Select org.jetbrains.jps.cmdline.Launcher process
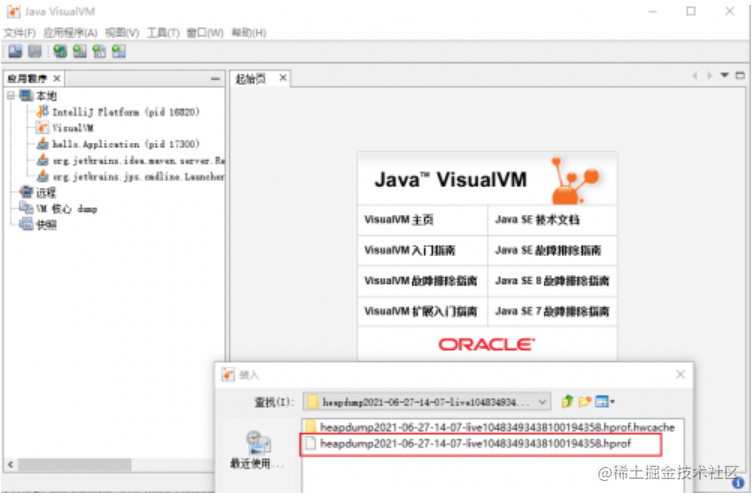755x497 pixels. 139,177
